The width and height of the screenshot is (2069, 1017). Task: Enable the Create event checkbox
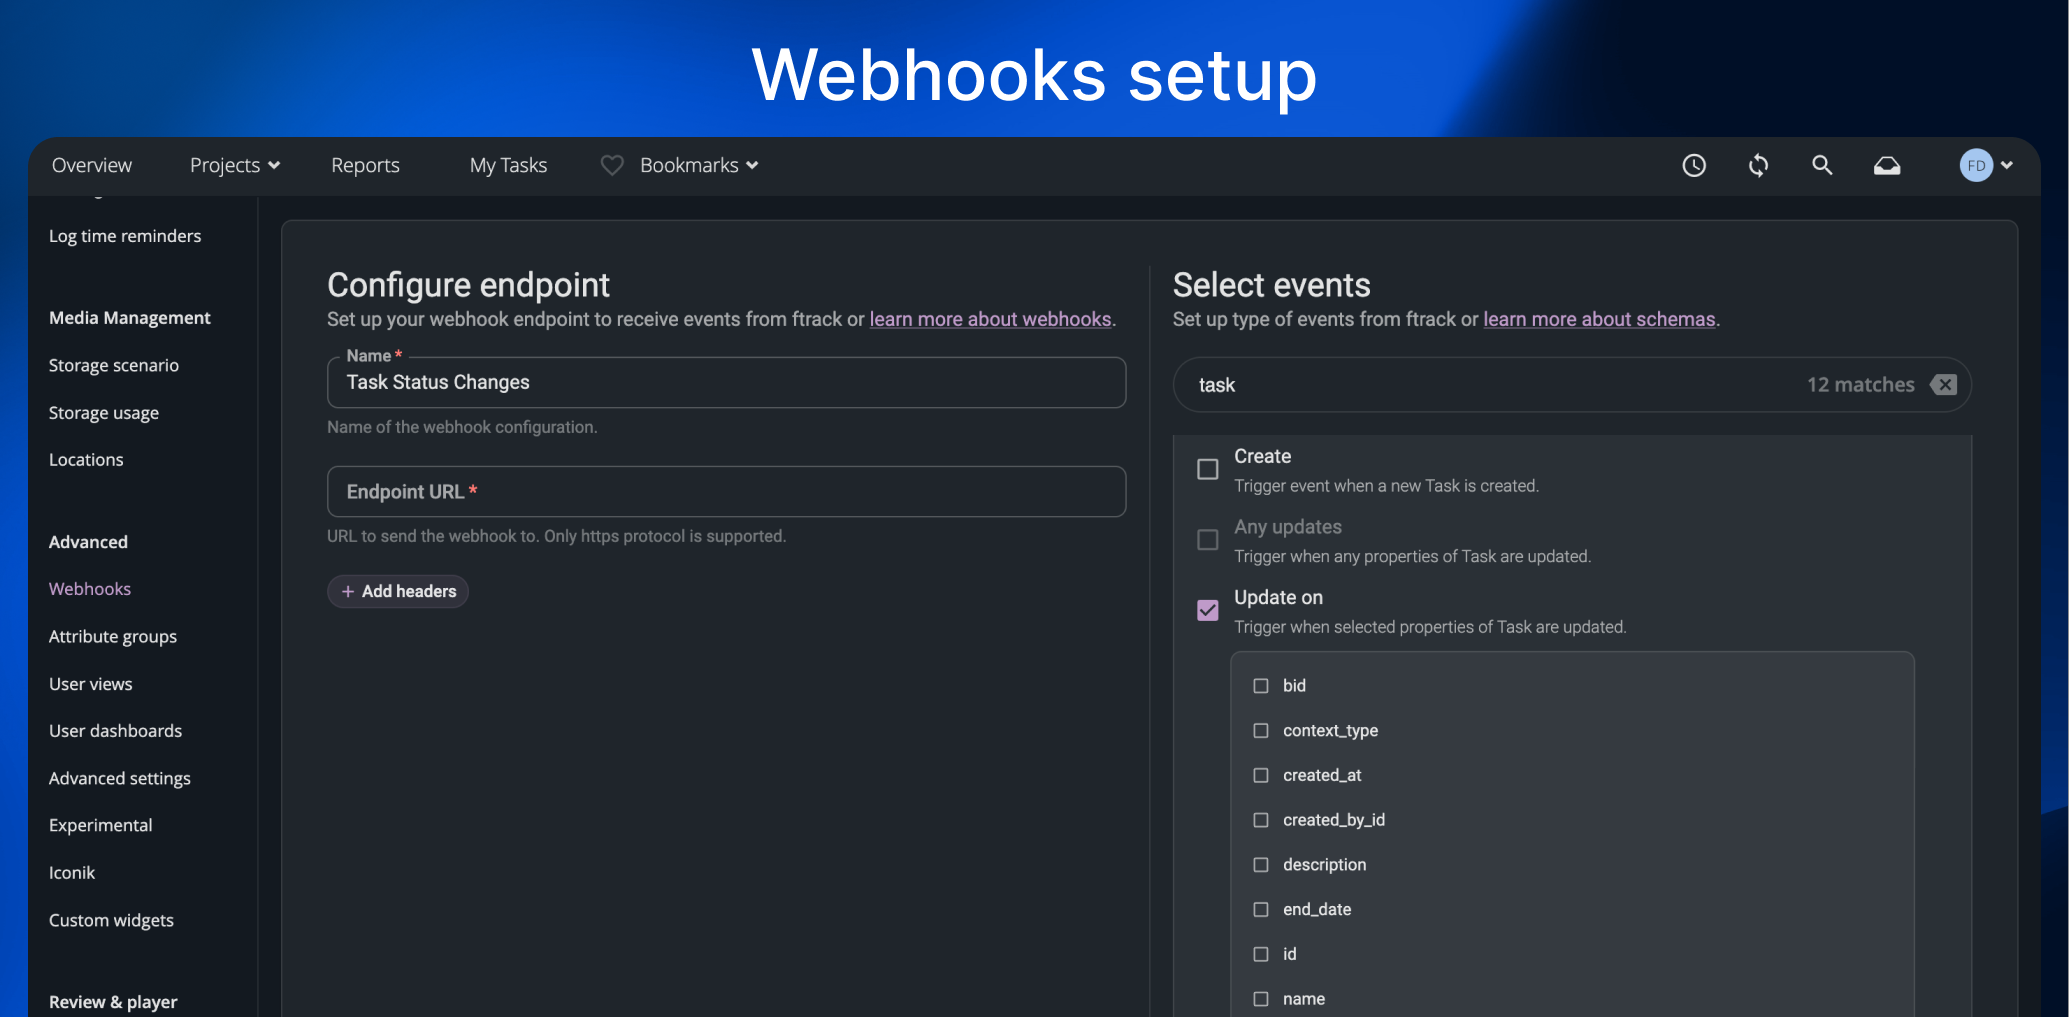coord(1208,469)
